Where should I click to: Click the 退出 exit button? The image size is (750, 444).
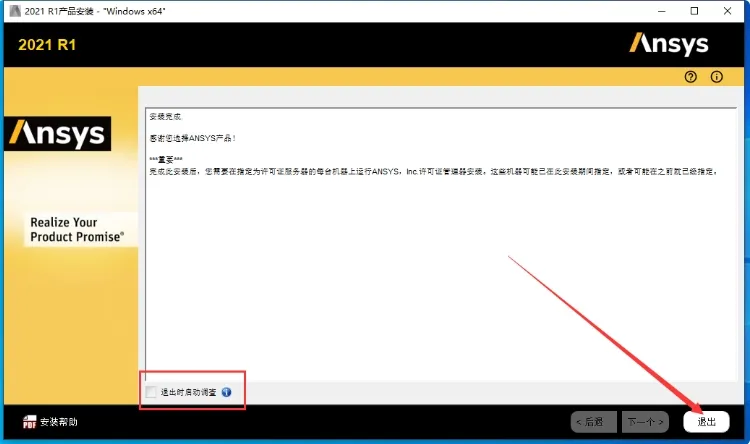pos(706,422)
